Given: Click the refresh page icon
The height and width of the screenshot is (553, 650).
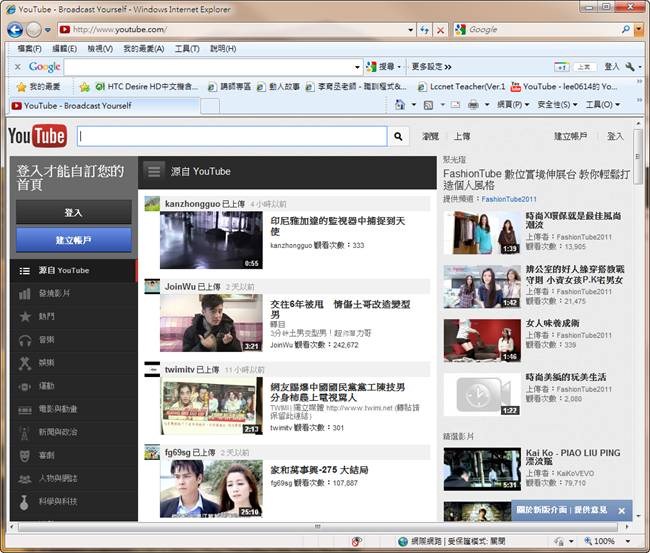Looking at the screenshot, I should (424, 30).
